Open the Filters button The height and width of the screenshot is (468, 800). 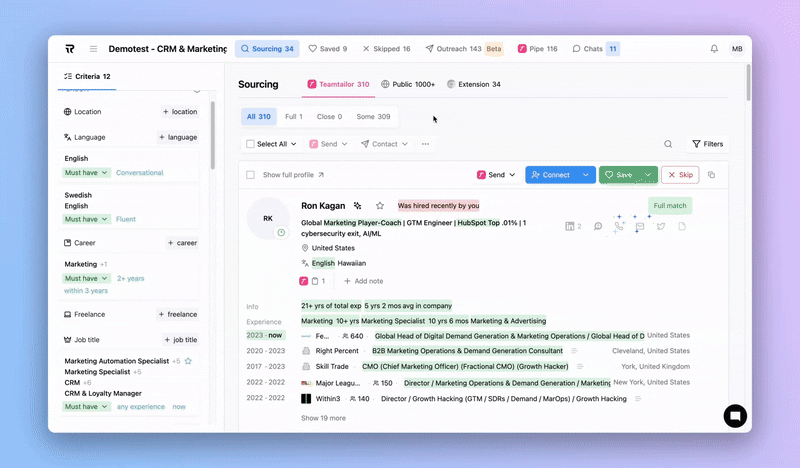pyautogui.click(x=707, y=144)
